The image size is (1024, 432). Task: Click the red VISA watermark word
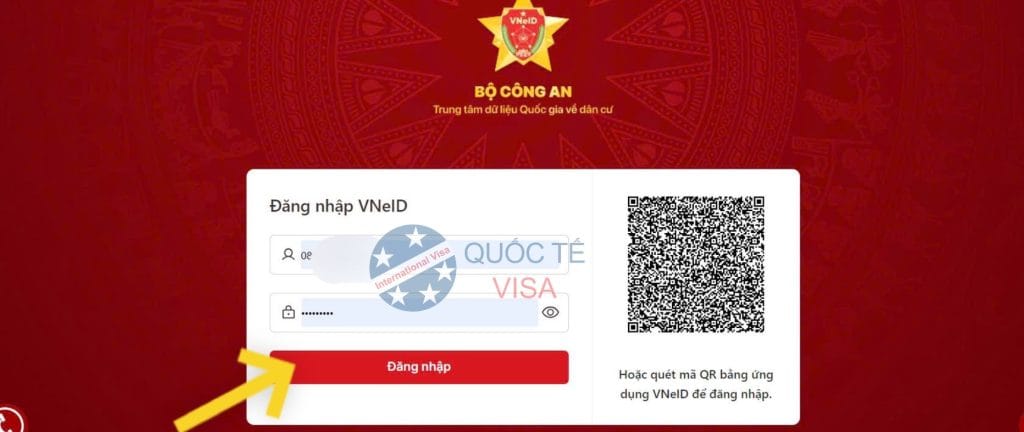pos(524,288)
